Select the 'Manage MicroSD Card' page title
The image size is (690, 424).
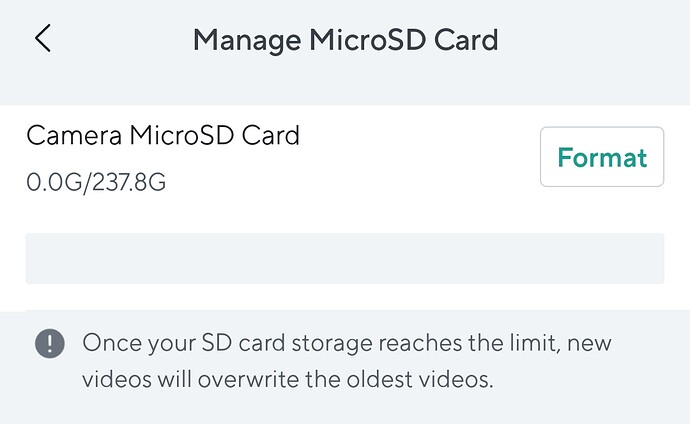coord(345,40)
